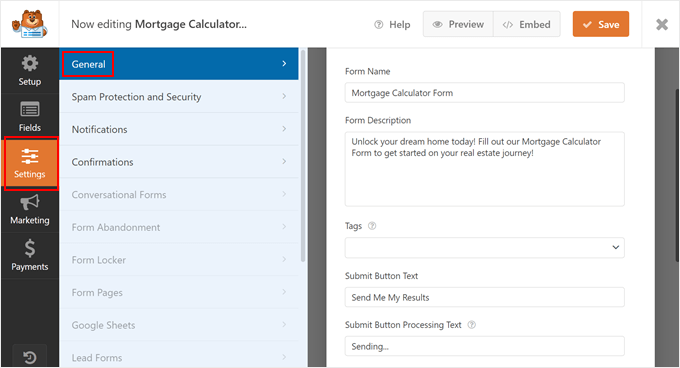The image size is (680, 368).
Task: Select the Settings sliders icon
Action: [x=29, y=156]
